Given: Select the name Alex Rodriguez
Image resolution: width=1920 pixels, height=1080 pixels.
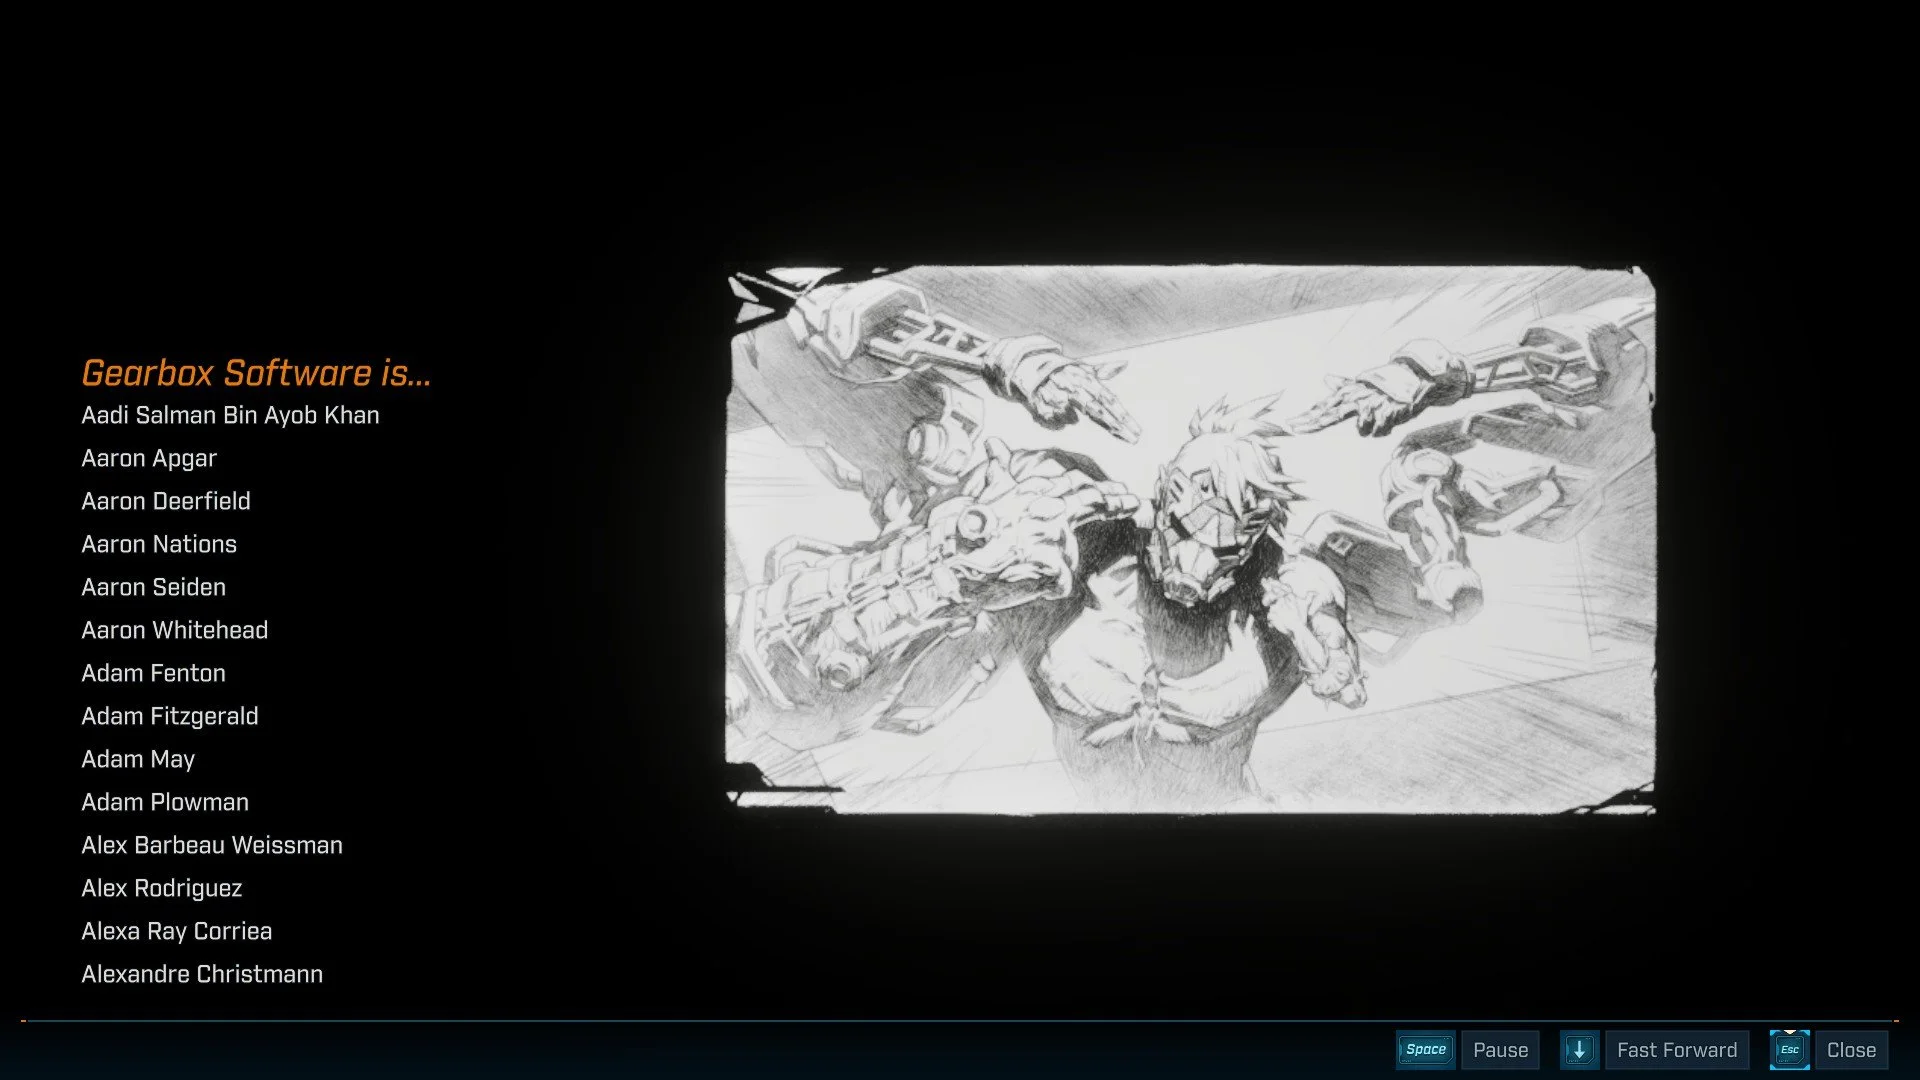Looking at the screenshot, I should (162, 888).
